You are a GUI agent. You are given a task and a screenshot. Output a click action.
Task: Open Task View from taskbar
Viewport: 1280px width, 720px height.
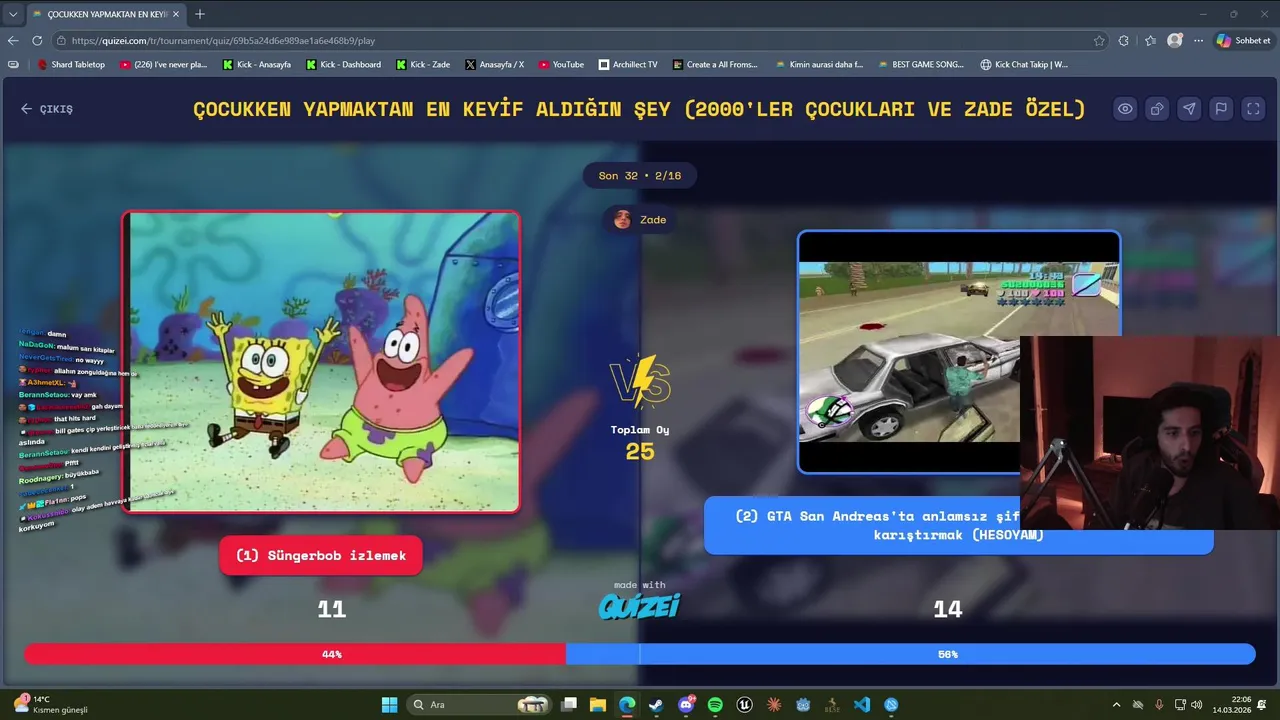(x=569, y=705)
